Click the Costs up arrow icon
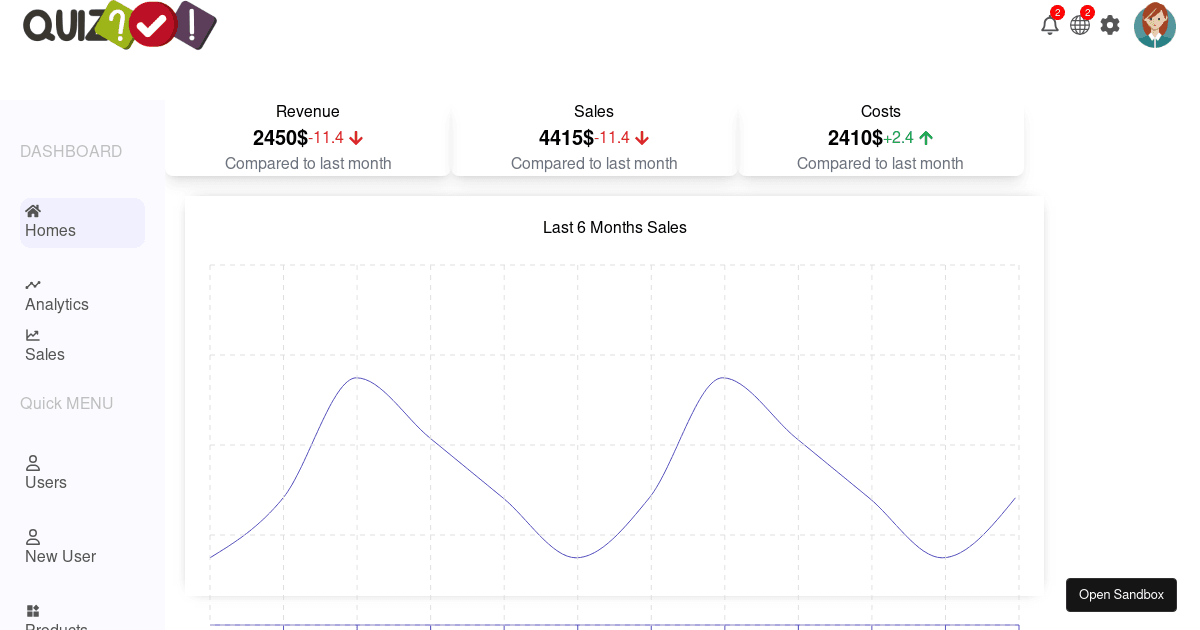Viewport: 1200px width, 630px height. (926, 138)
